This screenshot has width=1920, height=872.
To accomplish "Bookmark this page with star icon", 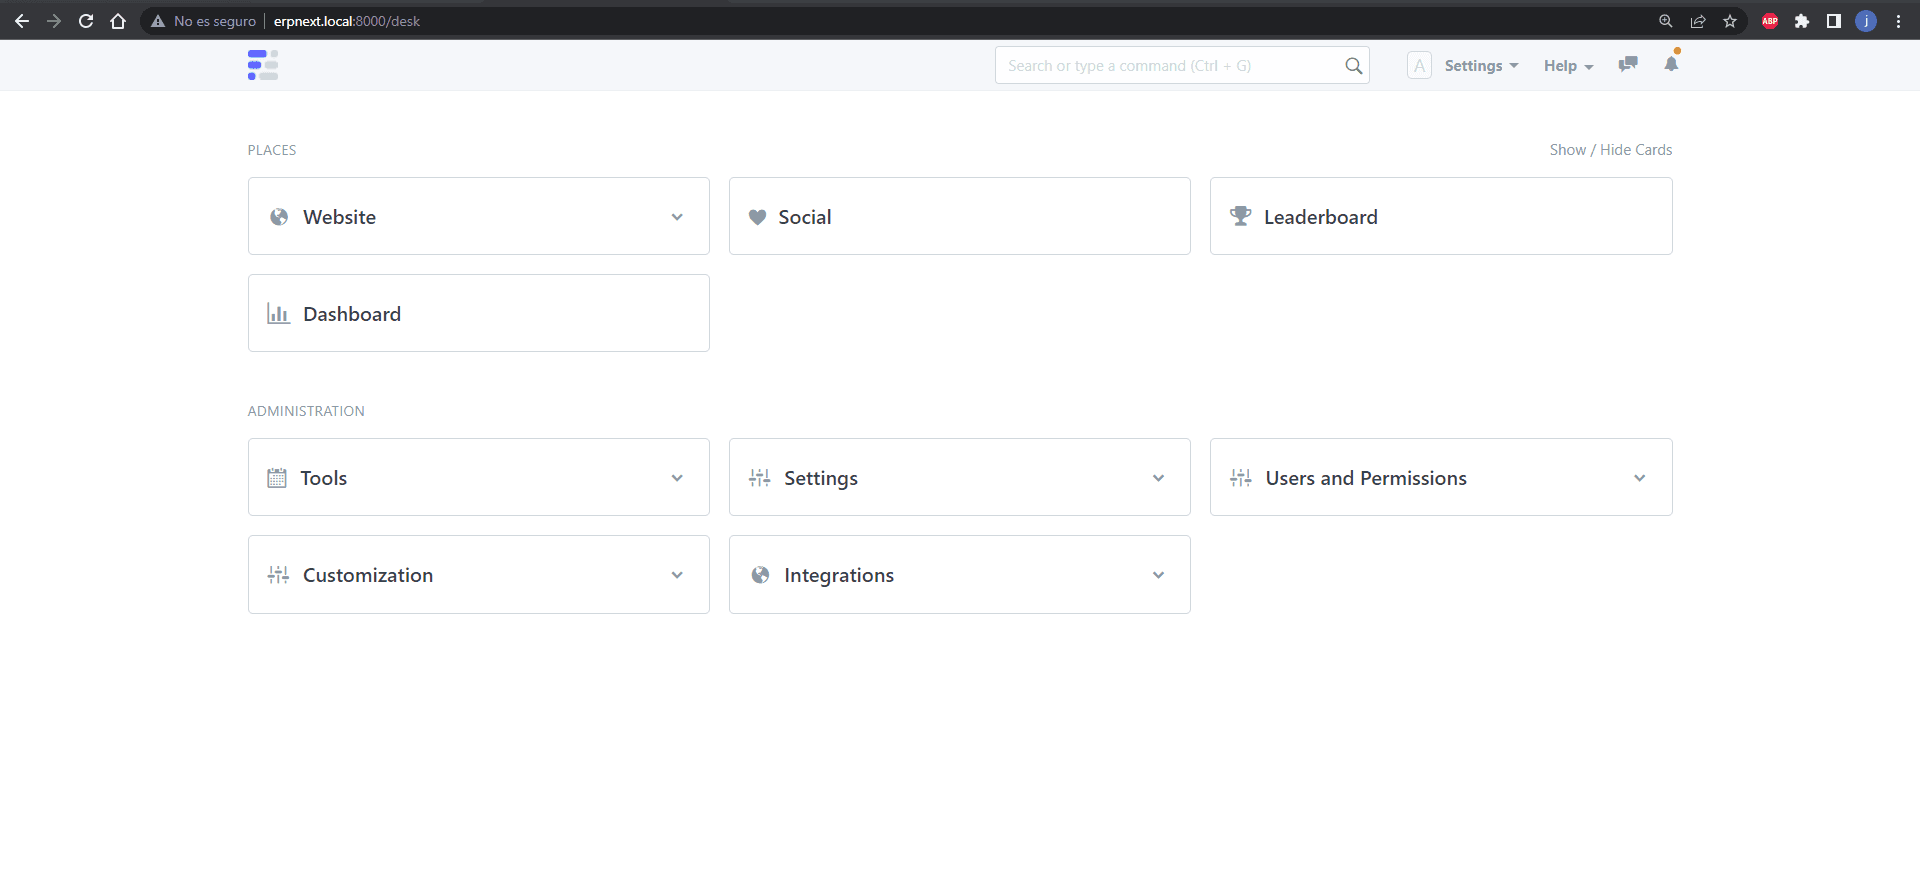I will pos(1730,21).
